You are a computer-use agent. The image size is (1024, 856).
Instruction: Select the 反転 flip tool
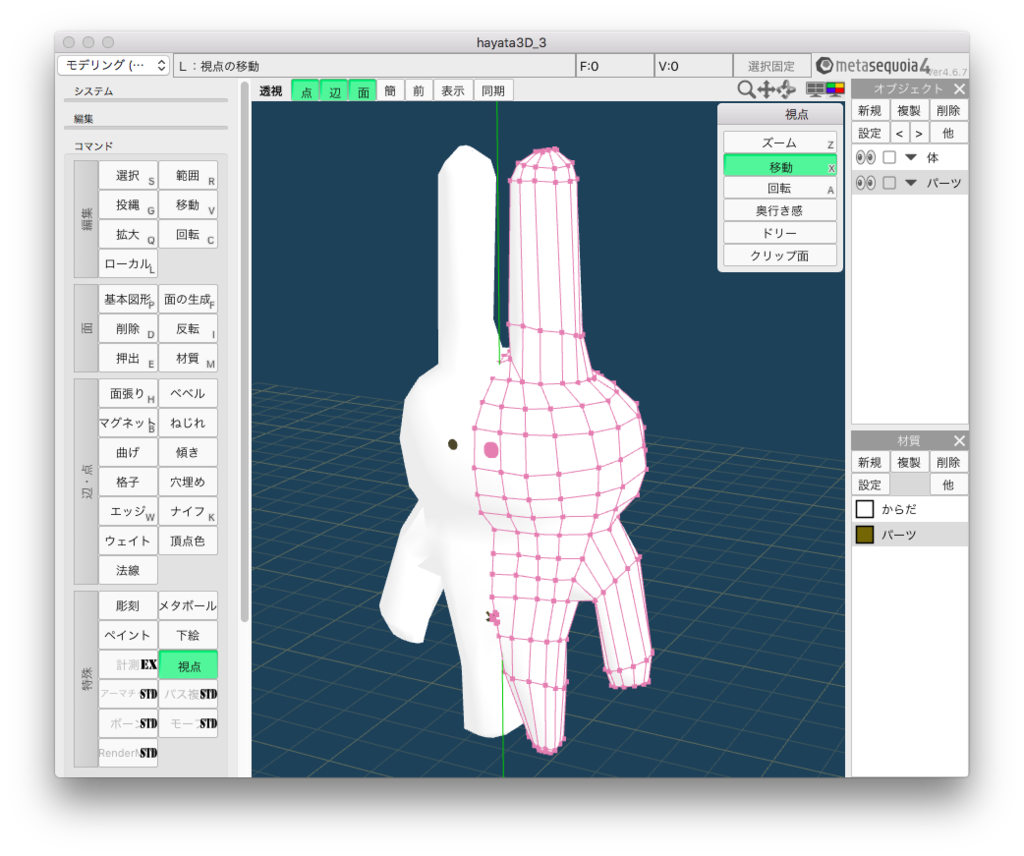click(x=188, y=329)
